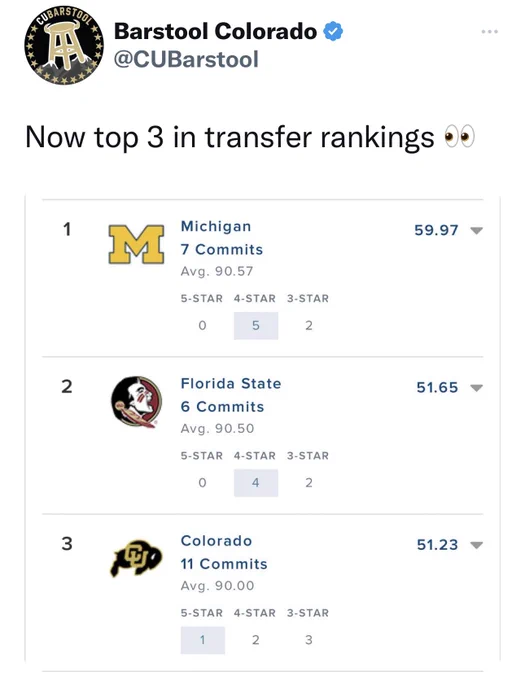Expand Florida State's 51.65 score arrow

[476, 388]
